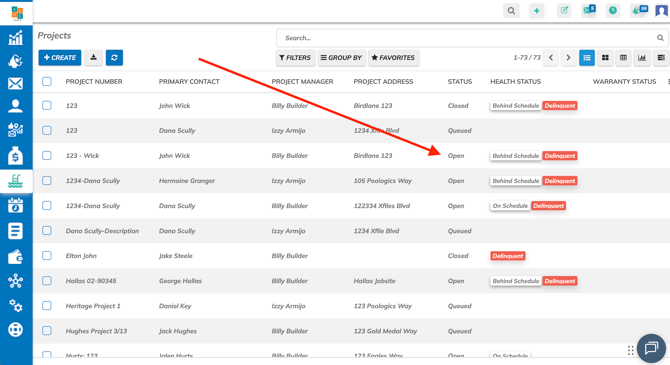Sort by Warranty Status column header
The image size is (670, 365).
pyautogui.click(x=624, y=81)
